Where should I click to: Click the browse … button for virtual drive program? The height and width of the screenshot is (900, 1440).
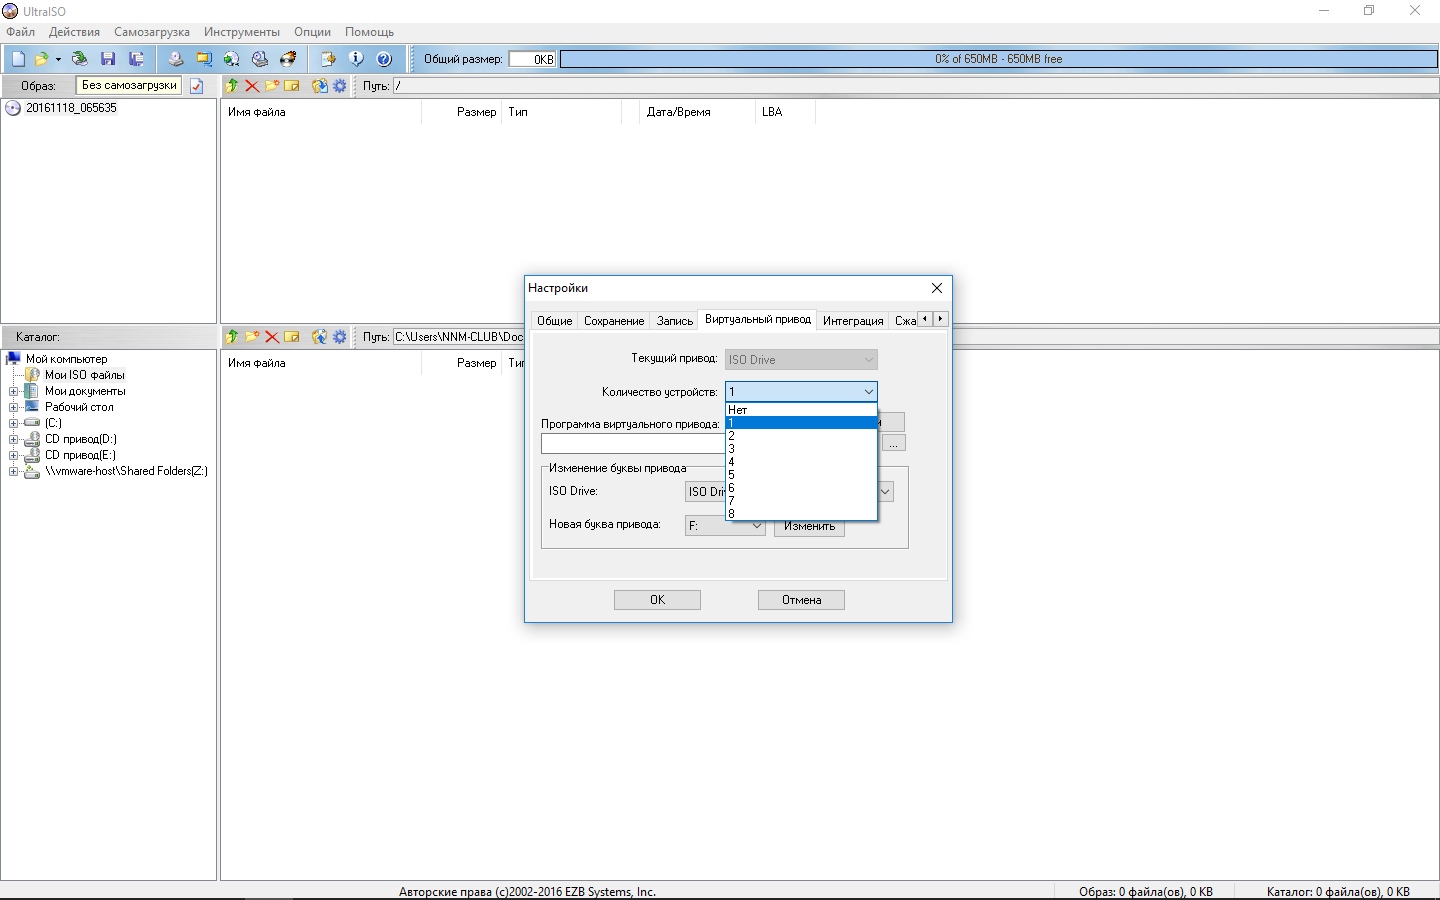894,443
